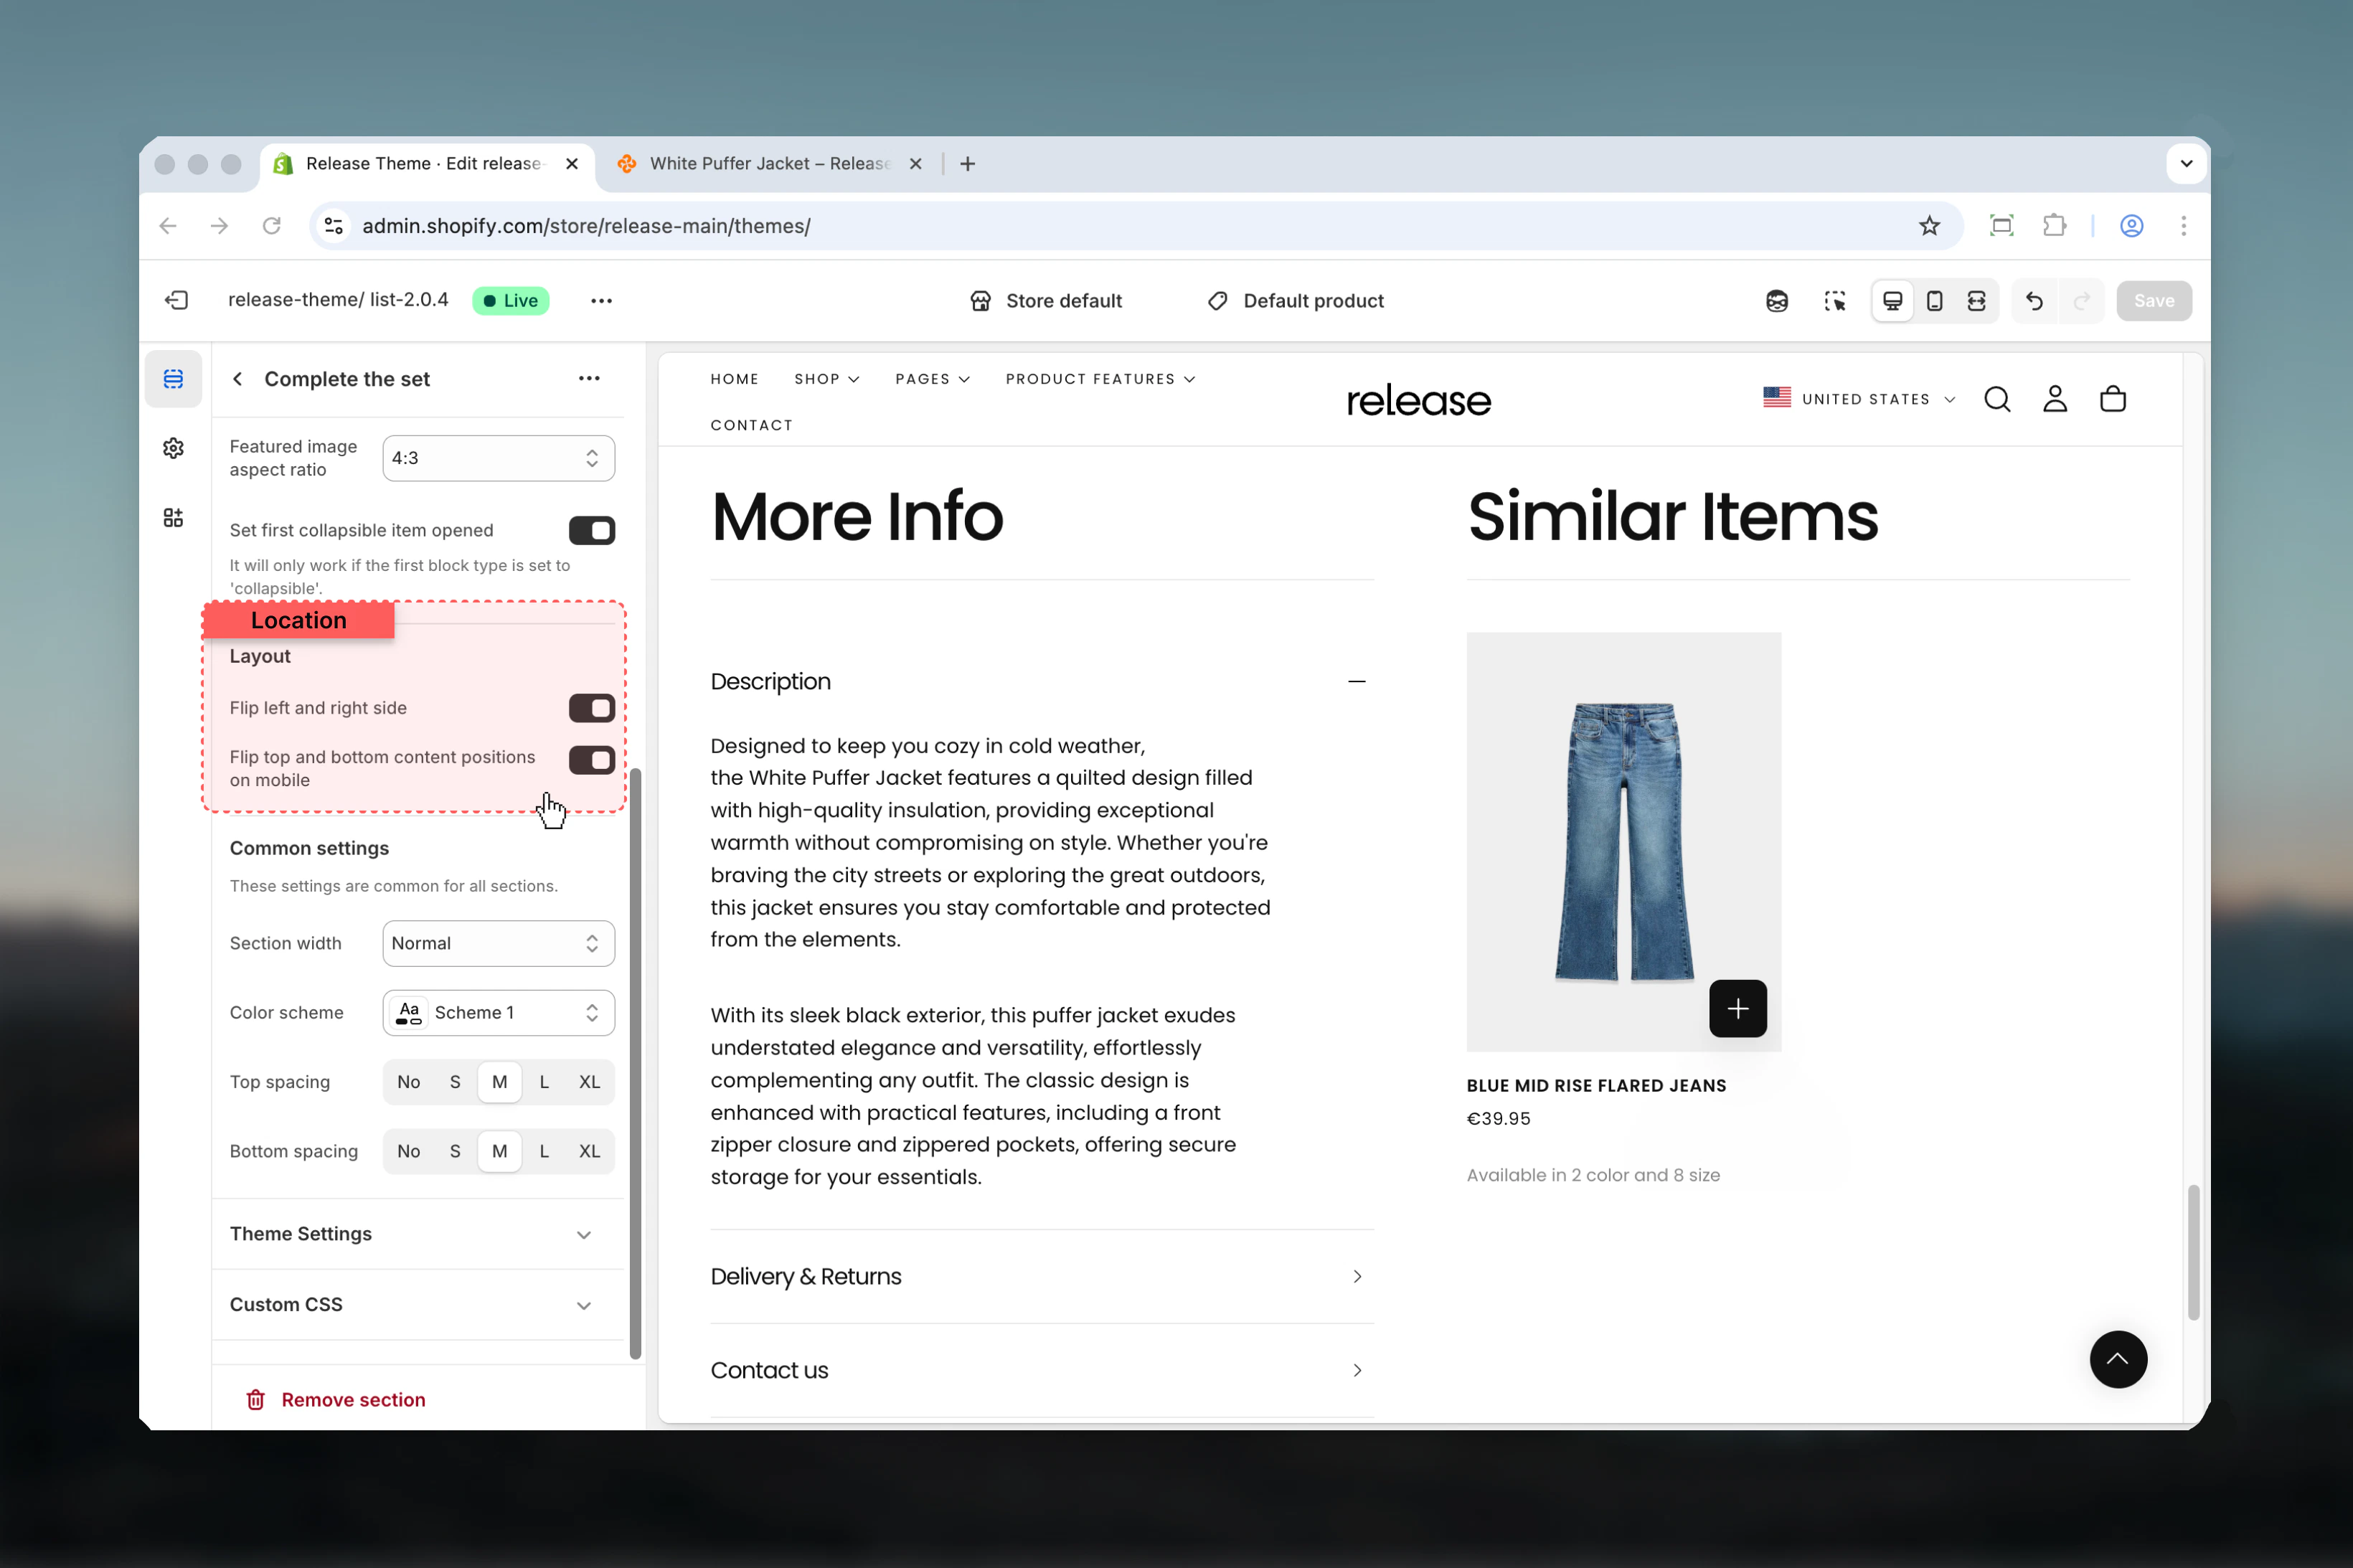The height and width of the screenshot is (1568, 2353).
Task: Click the market preview icon in top bar
Action: click(x=1776, y=301)
